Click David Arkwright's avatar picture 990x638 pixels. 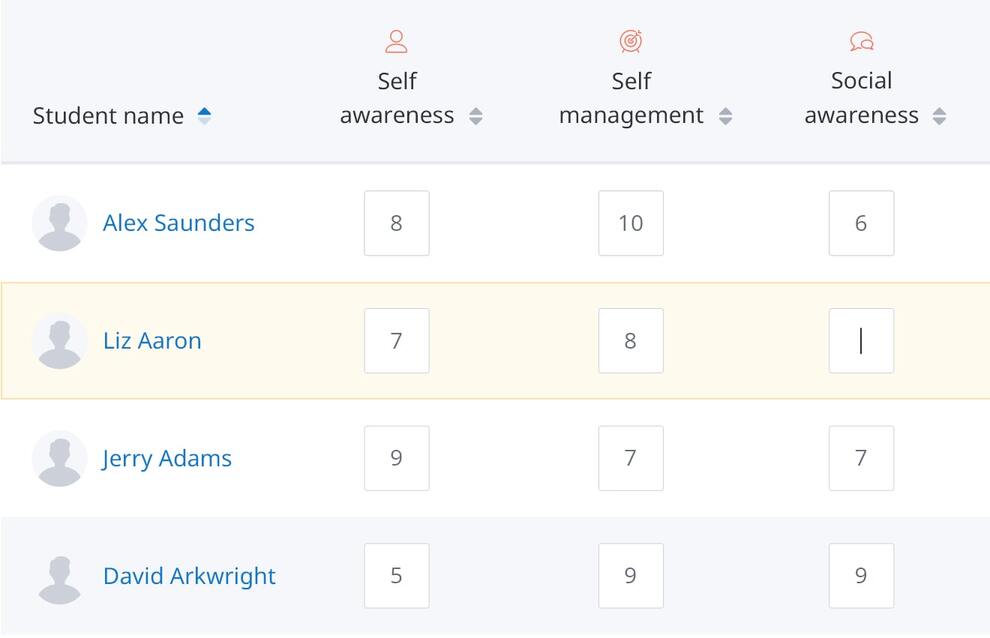[59, 576]
